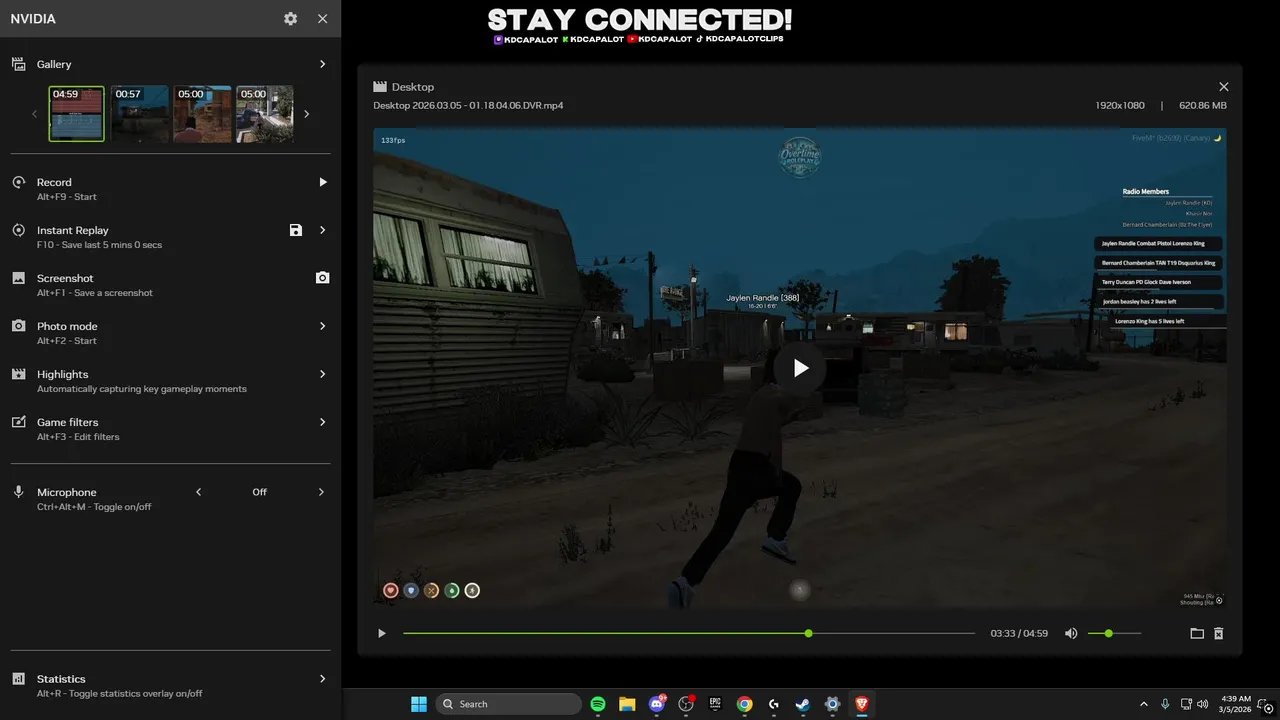The height and width of the screenshot is (720, 1280).
Task: Take a screenshot with the camera icon
Action: 322,278
